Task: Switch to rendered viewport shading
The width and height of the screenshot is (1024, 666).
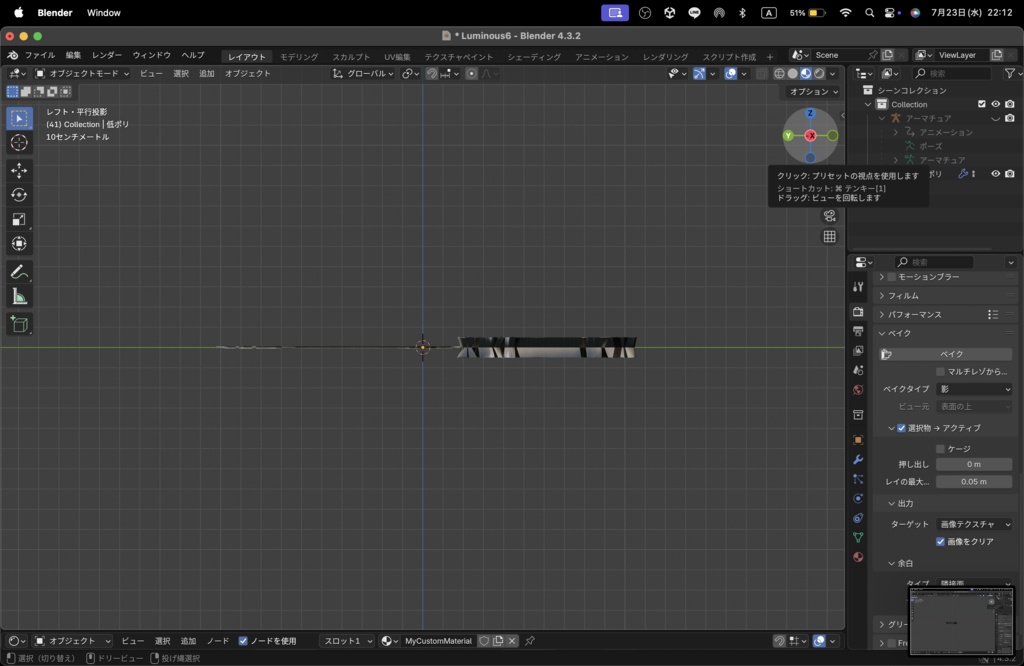Action: click(819, 74)
